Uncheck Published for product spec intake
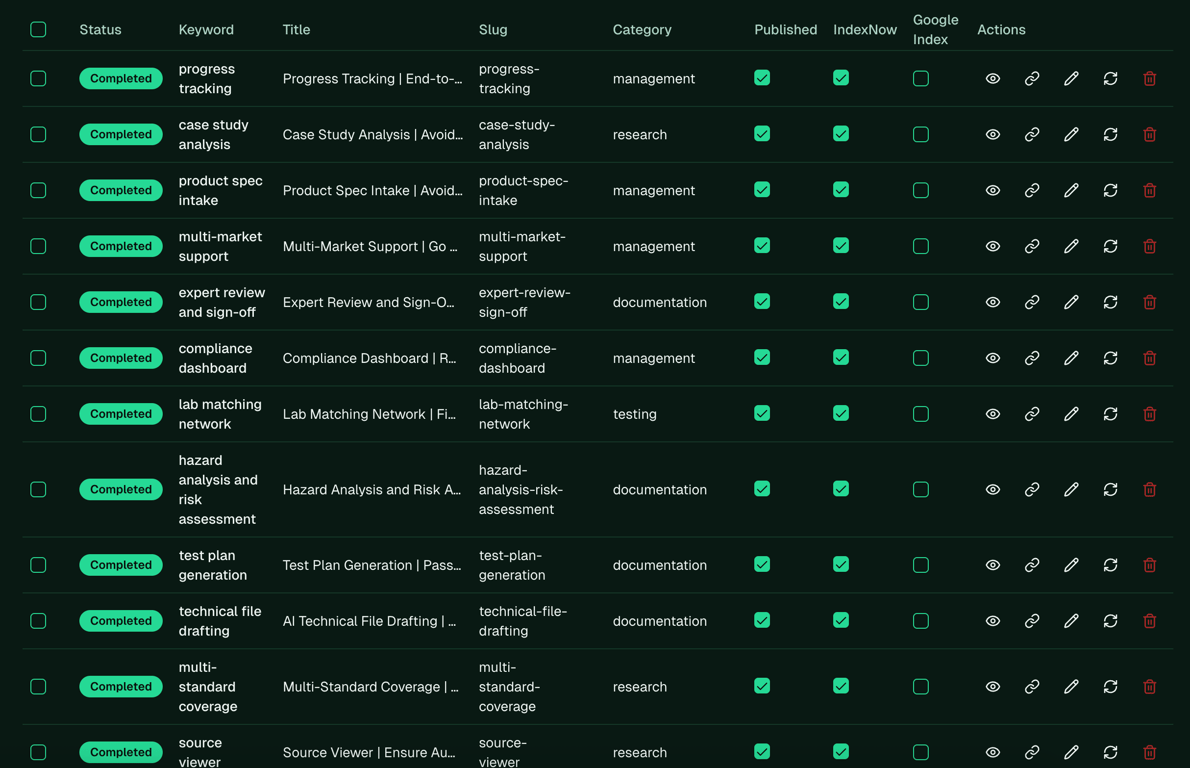The width and height of the screenshot is (1190, 768). 762,190
